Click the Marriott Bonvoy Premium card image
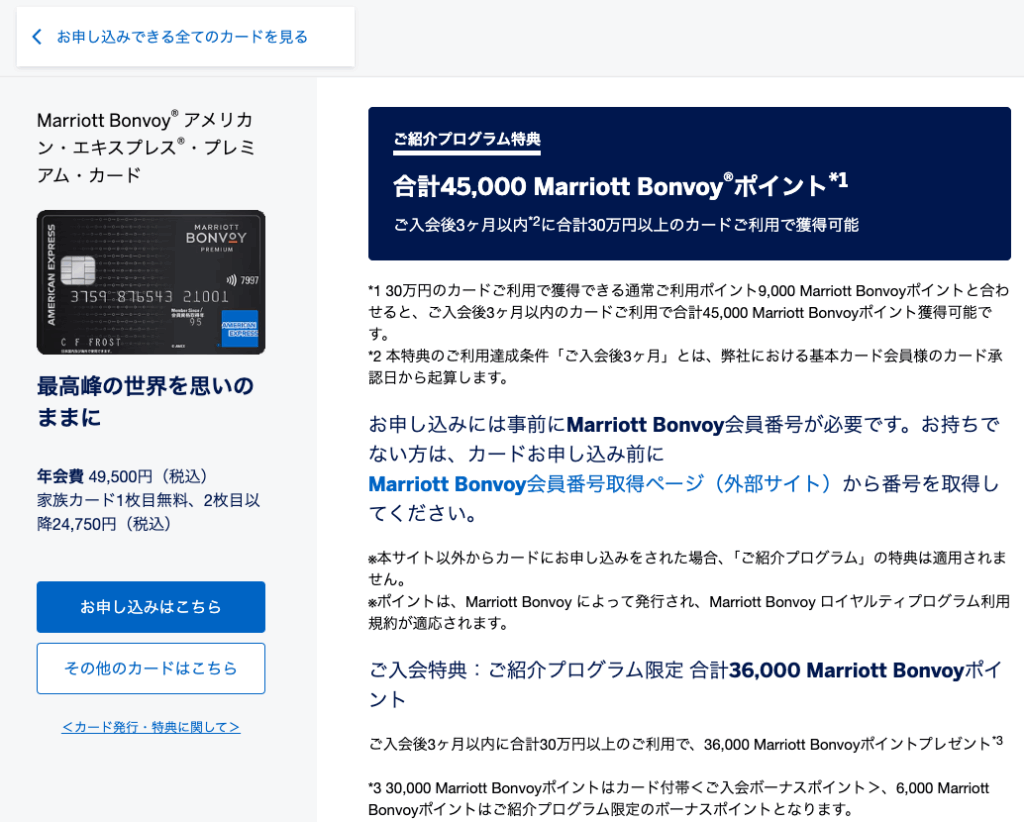This screenshot has width=1024, height=822. (151, 282)
